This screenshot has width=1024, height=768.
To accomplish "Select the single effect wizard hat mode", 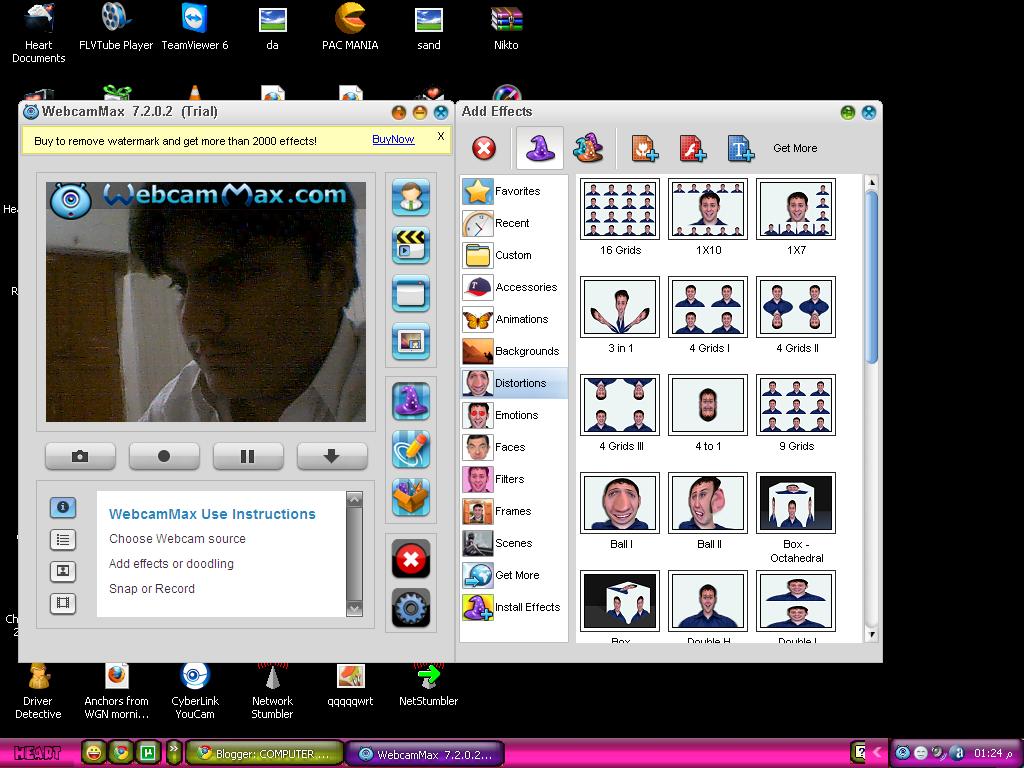I will (x=539, y=148).
